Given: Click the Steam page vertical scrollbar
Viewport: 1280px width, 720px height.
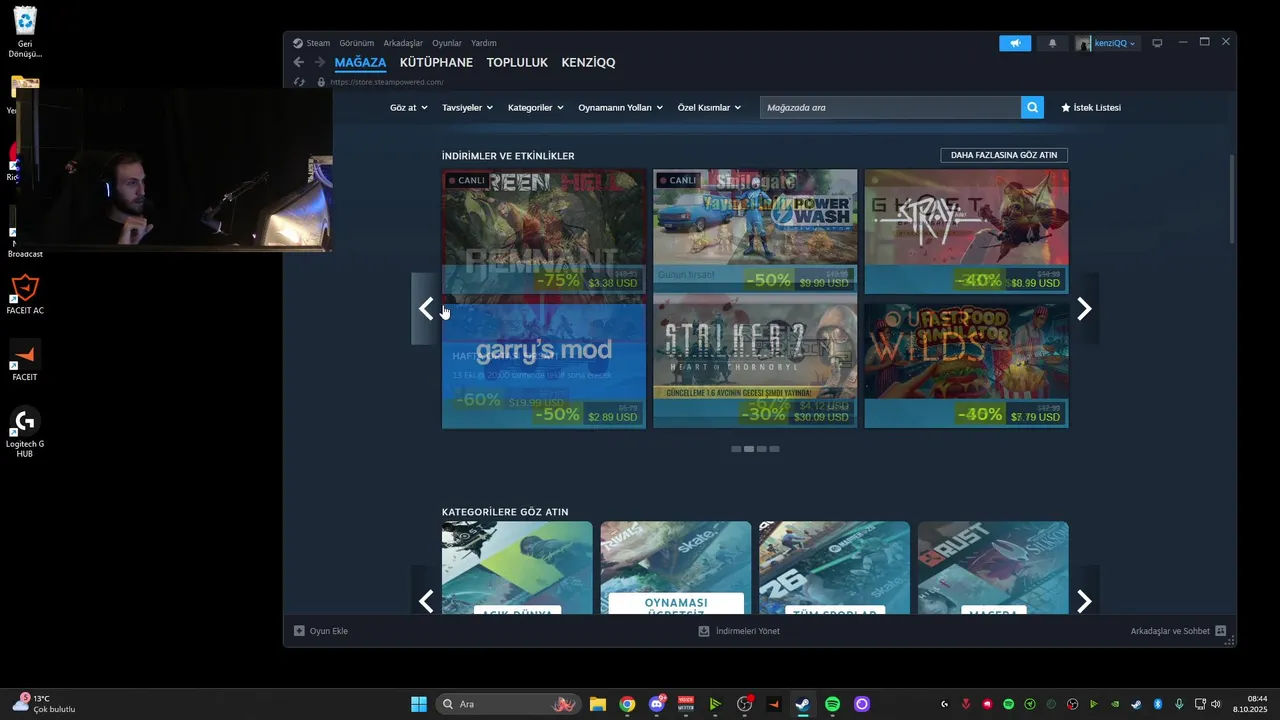Looking at the screenshot, I should coord(1232,200).
